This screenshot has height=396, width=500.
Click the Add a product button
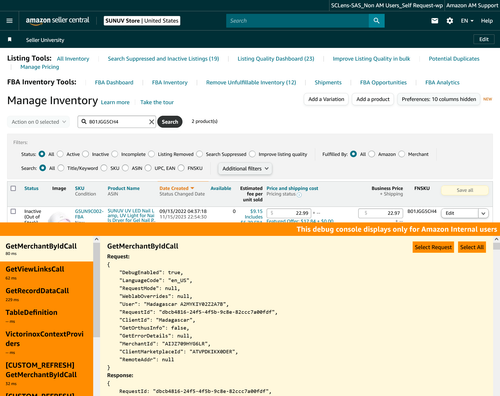pos(373,99)
